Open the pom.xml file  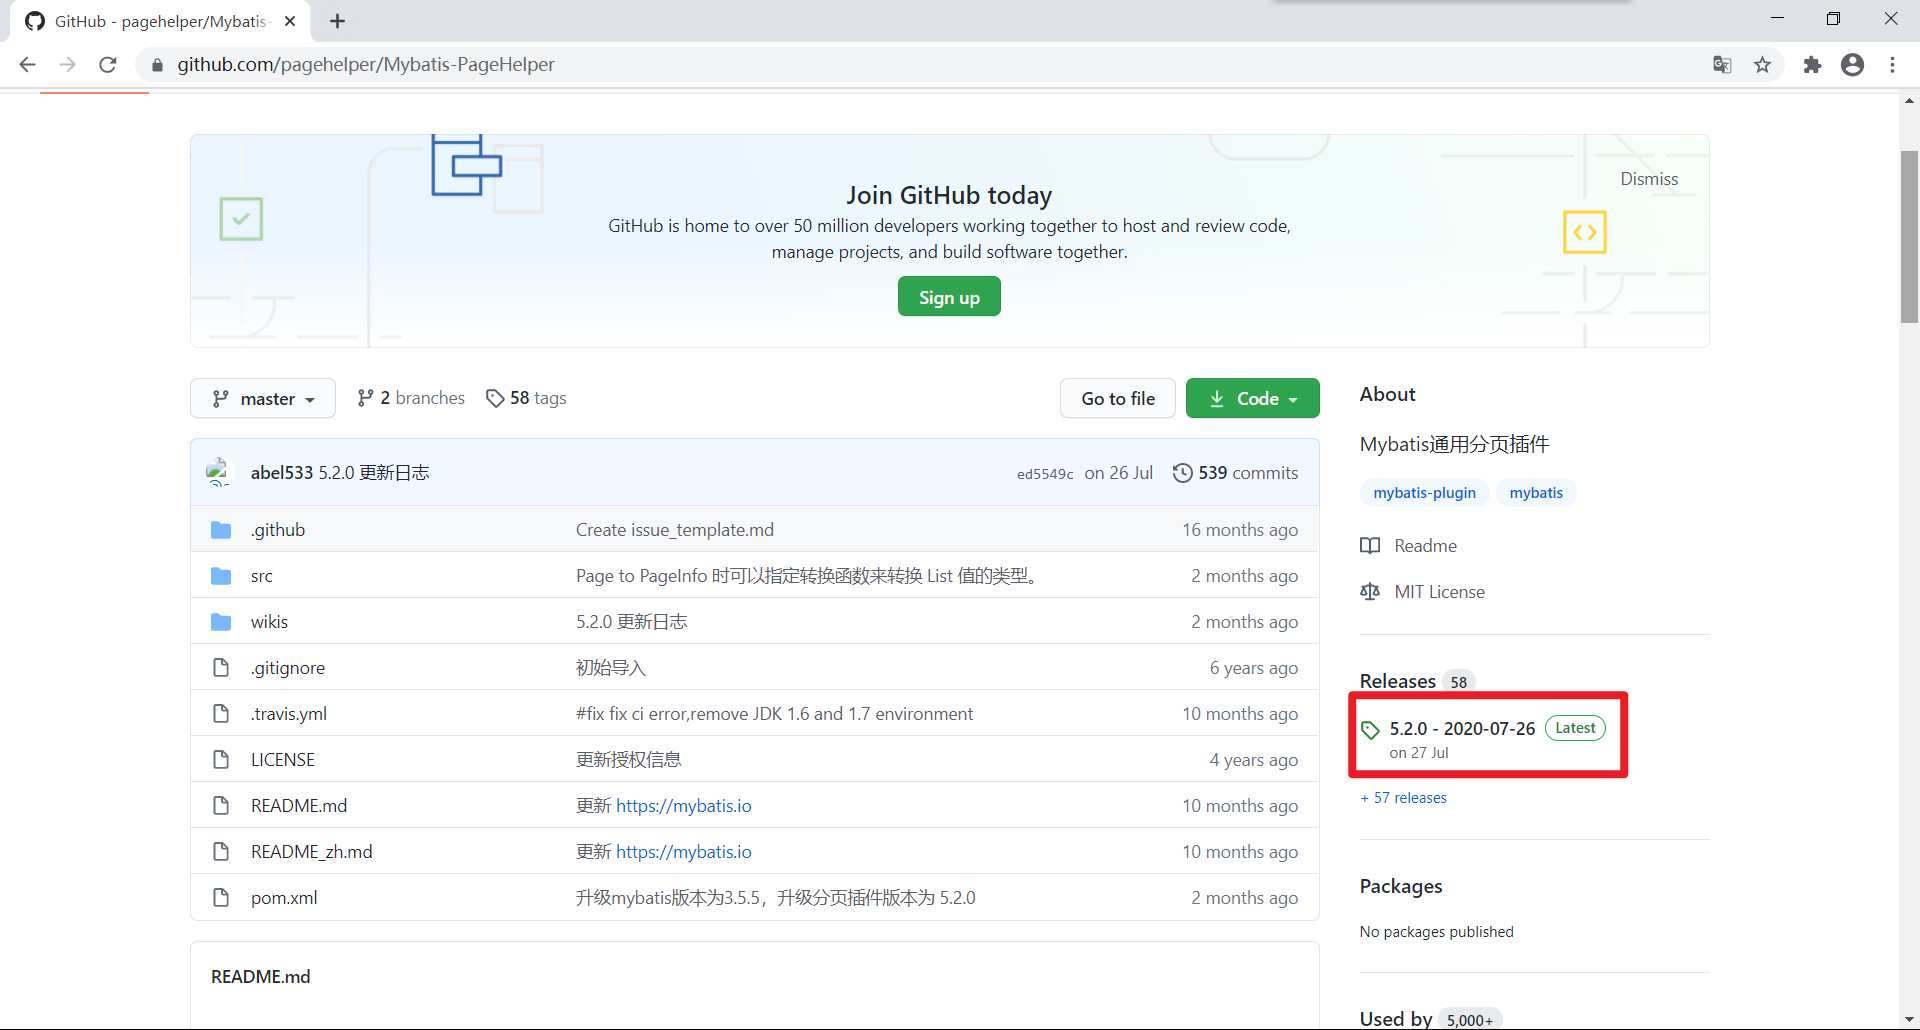click(284, 898)
